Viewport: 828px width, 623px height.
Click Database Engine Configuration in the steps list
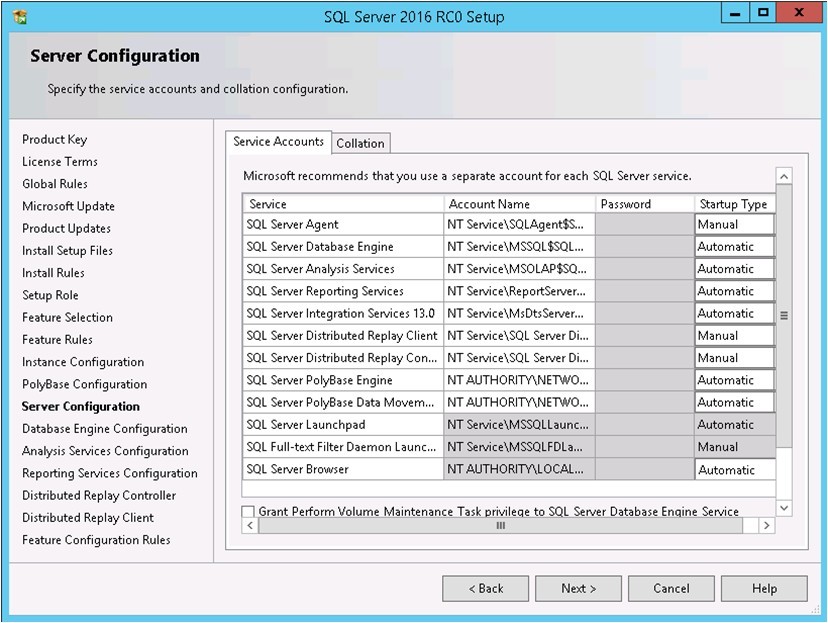pyautogui.click(x=105, y=429)
